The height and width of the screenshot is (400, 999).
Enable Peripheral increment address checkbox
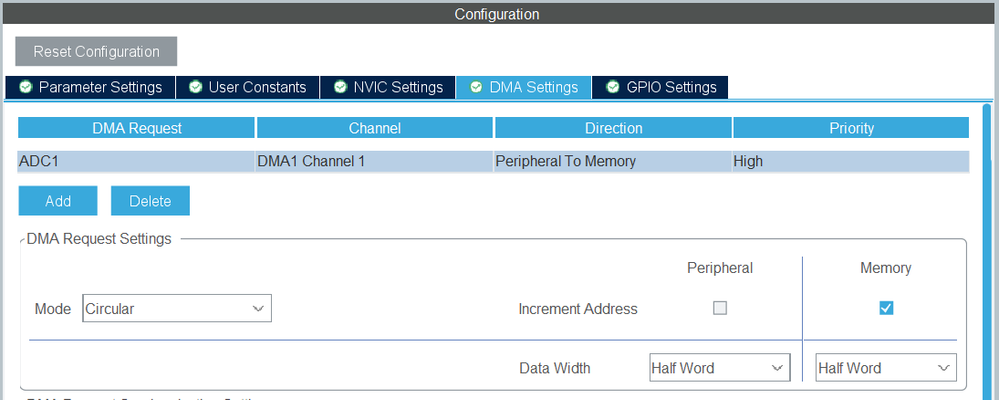click(x=720, y=308)
